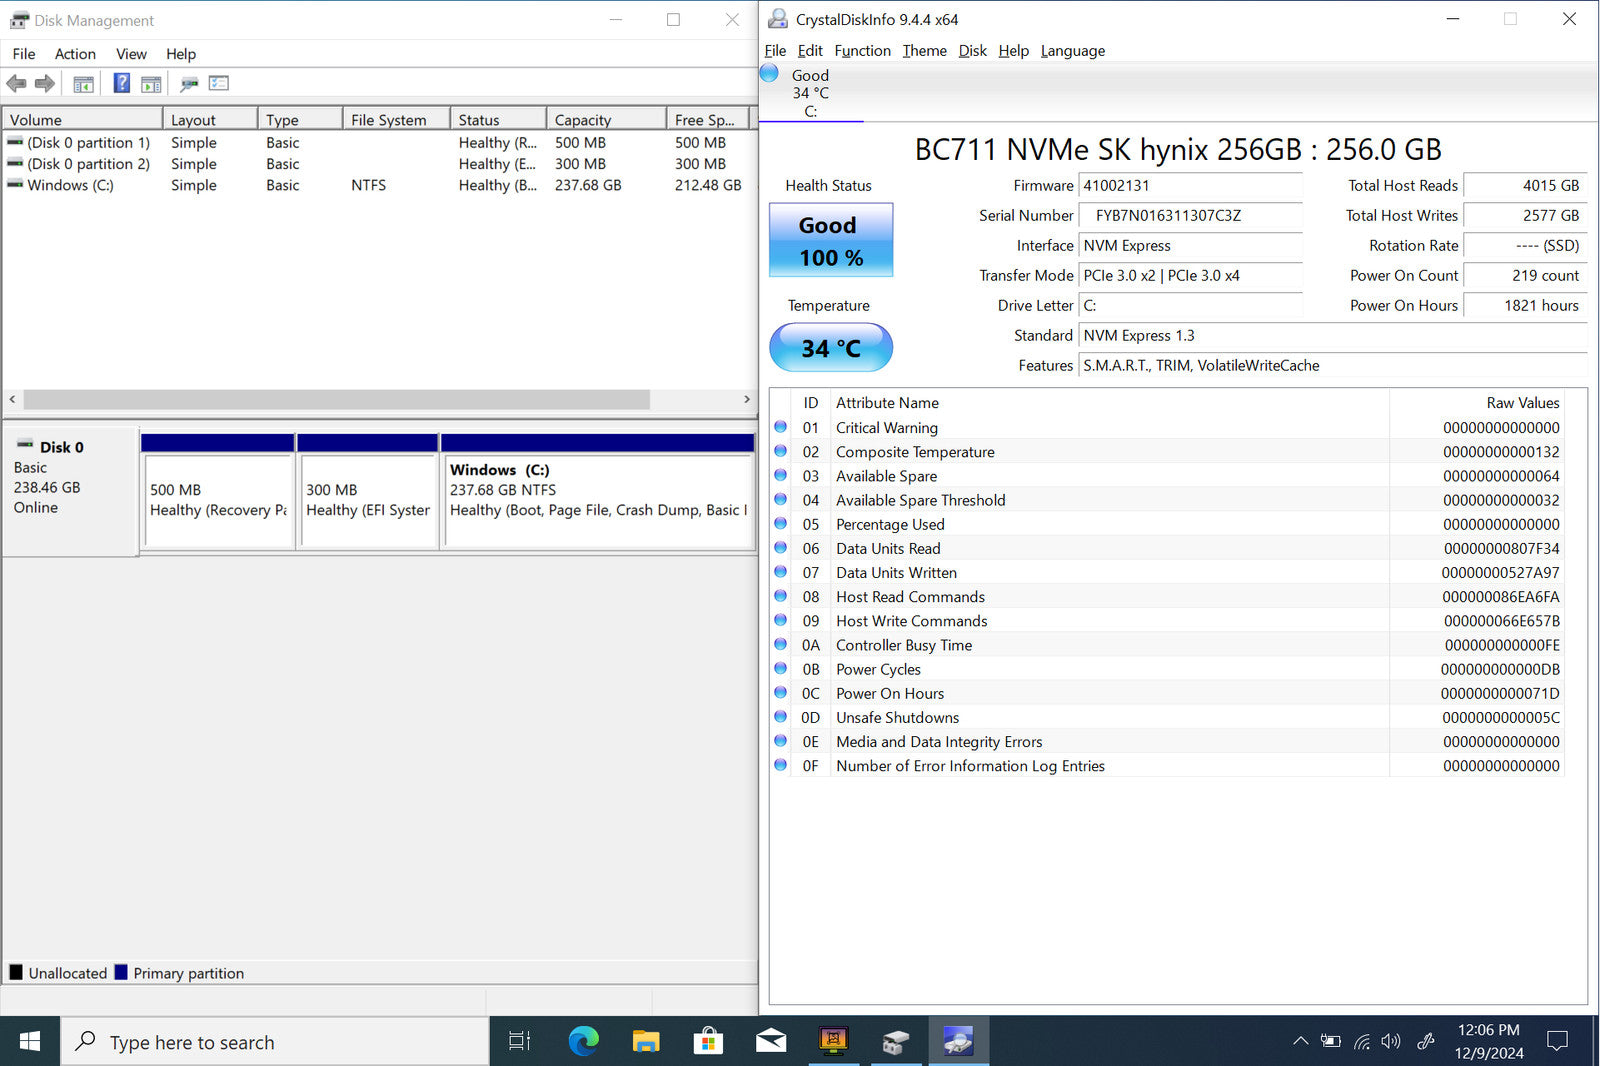Open Microsoft Edge from the taskbar

pyautogui.click(x=583, y=1042)
